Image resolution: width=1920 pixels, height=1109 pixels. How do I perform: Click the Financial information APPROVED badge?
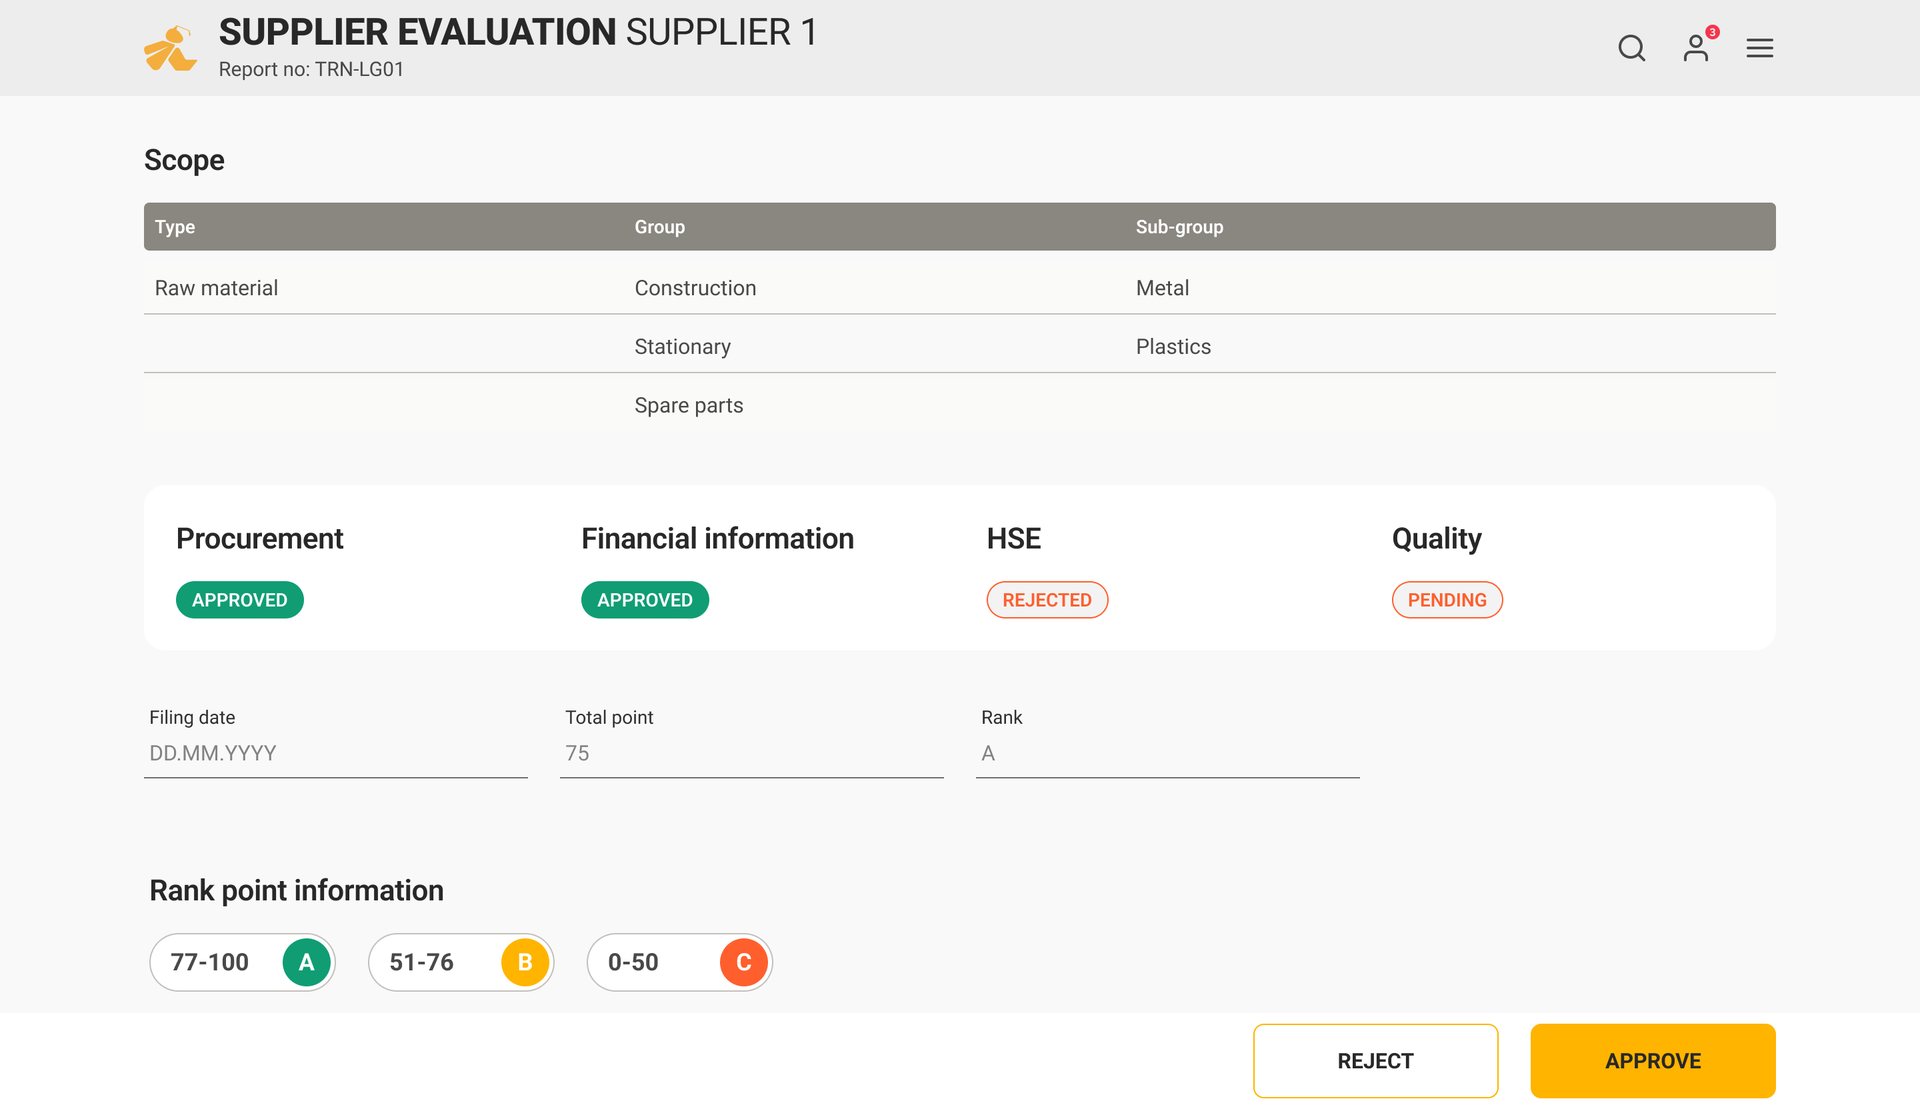coord(645,600)
